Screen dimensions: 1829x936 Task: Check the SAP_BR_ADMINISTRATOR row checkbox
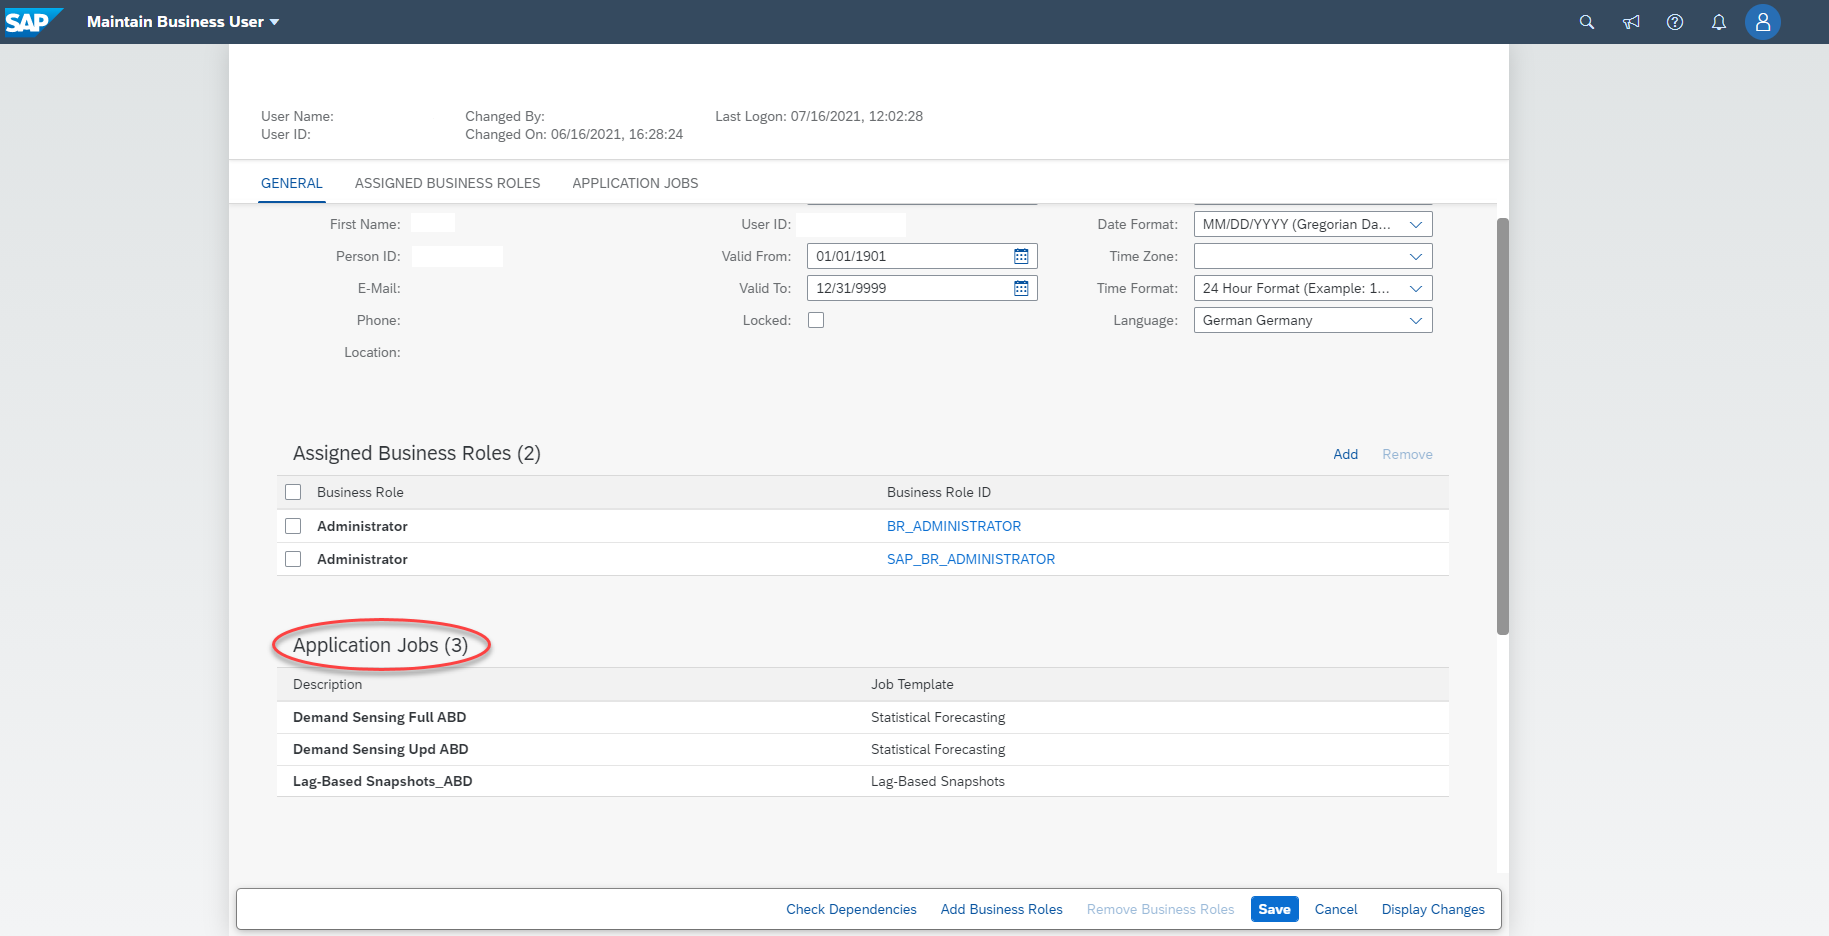coord(293,559)
